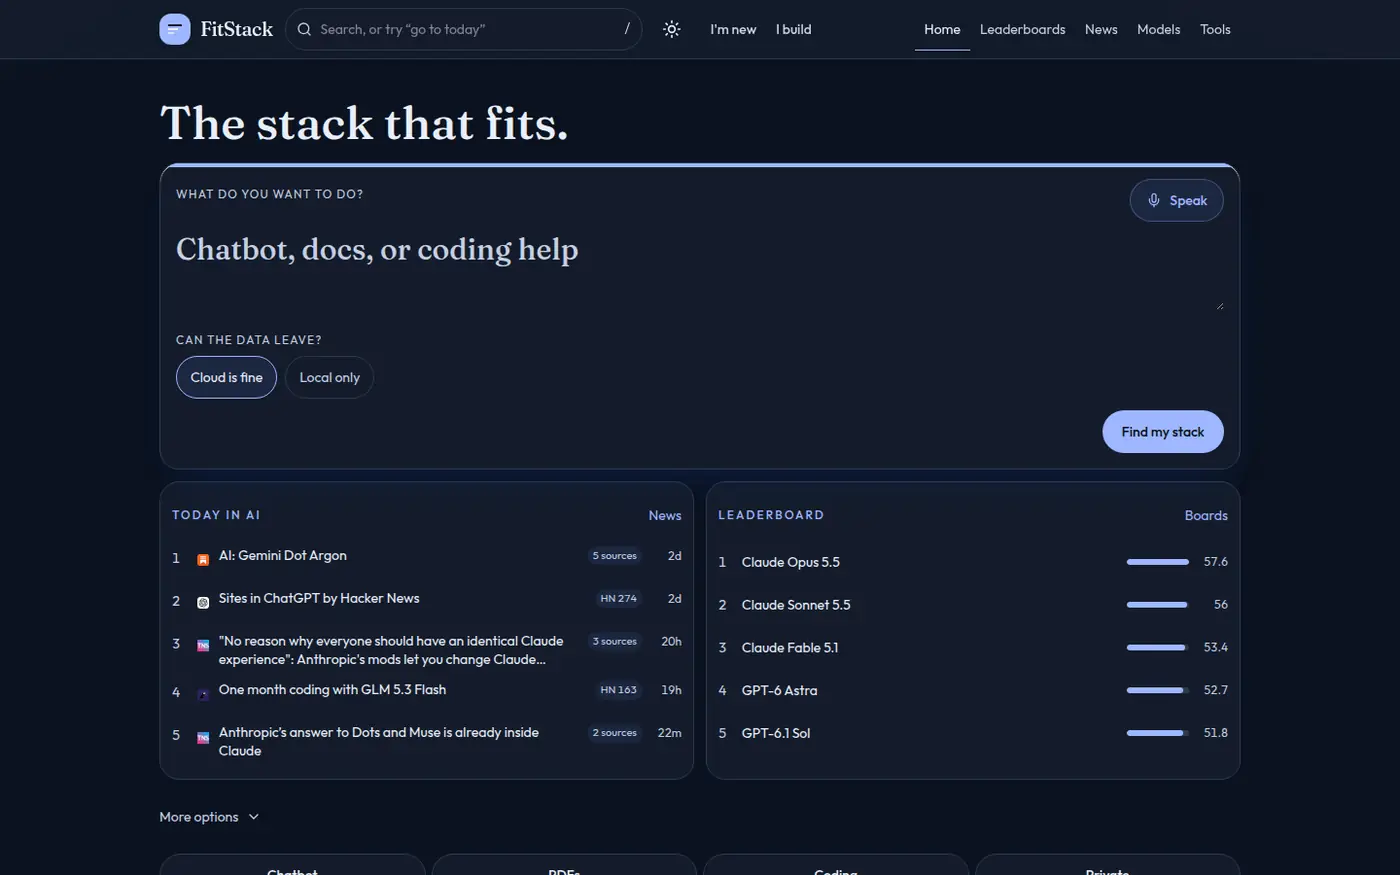Select the Cloud is fine option

click(226, 377)
